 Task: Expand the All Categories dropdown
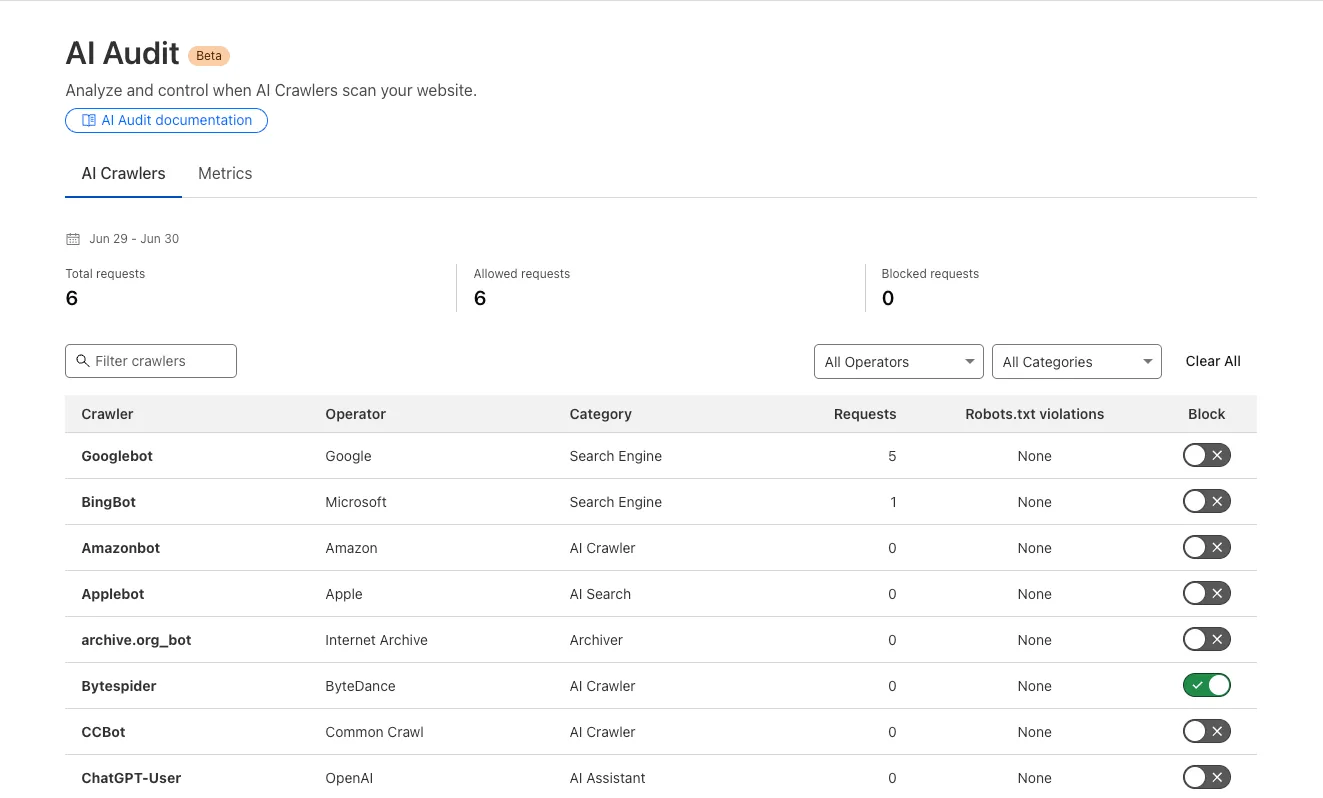[x=1076, y=362]
